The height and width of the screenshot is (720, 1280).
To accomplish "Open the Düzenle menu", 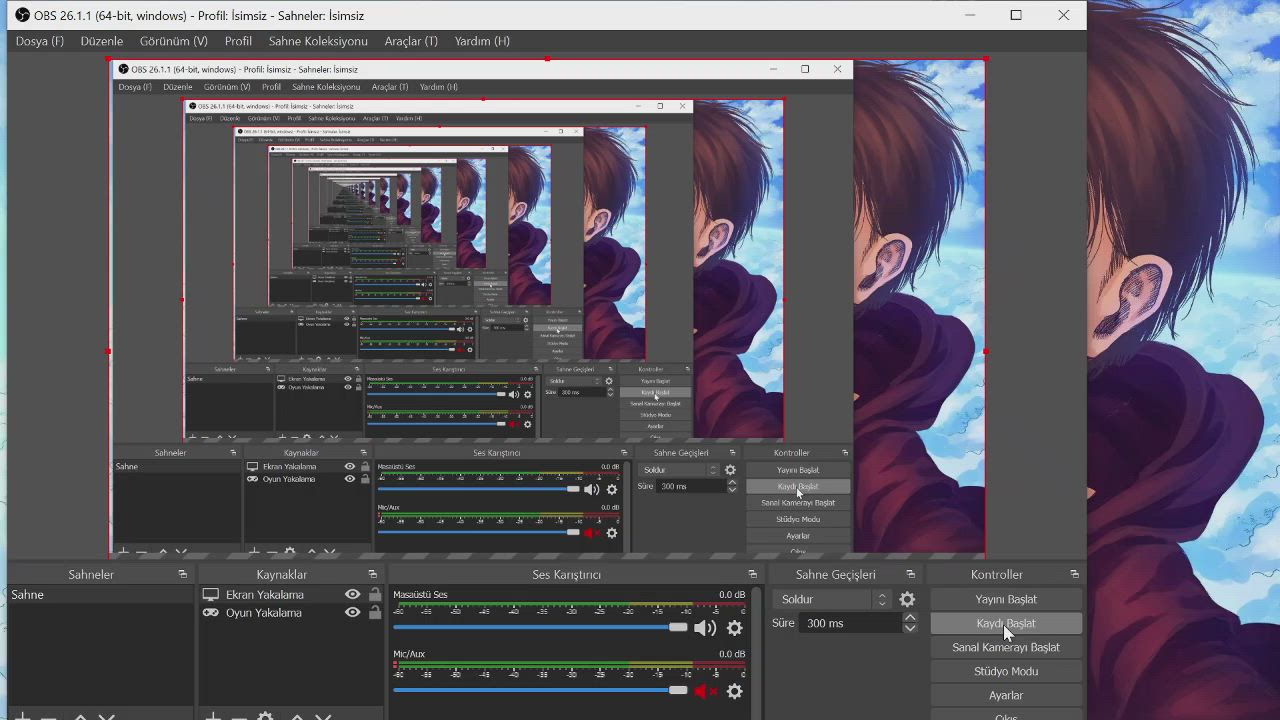I will tap(102, 41).
